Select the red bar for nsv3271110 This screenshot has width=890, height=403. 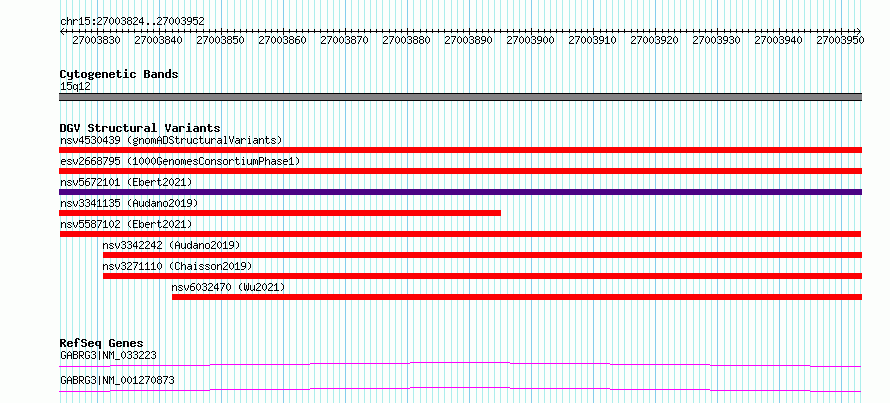[482, 276]
